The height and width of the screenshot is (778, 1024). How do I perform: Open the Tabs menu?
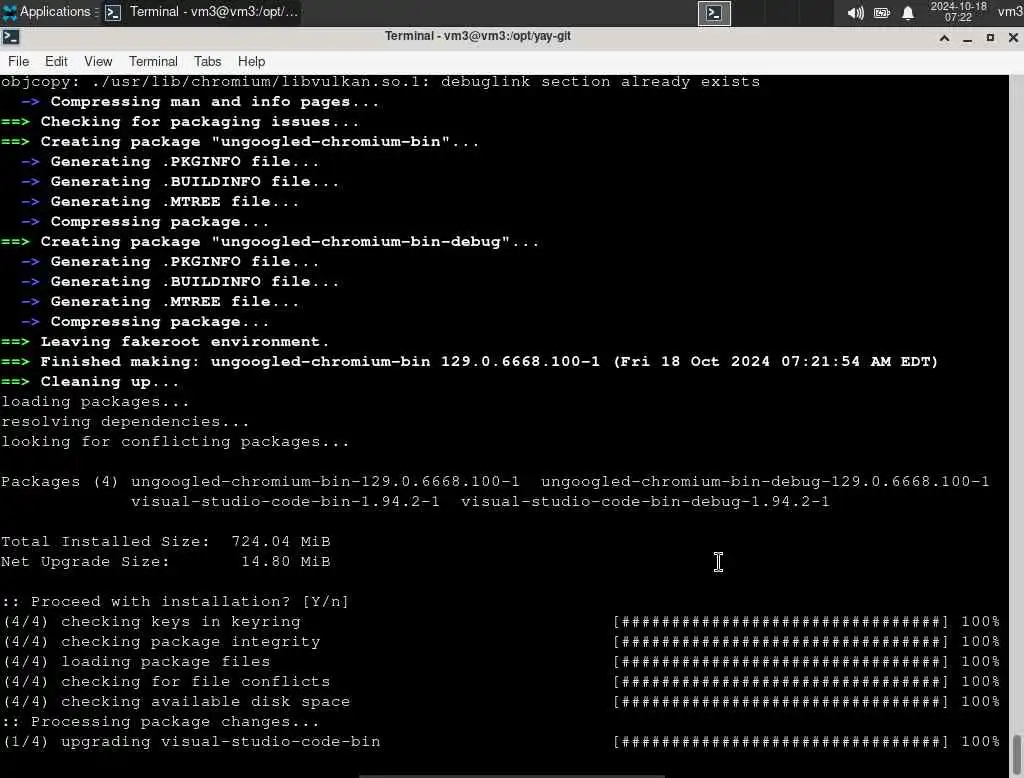point(208,61)
